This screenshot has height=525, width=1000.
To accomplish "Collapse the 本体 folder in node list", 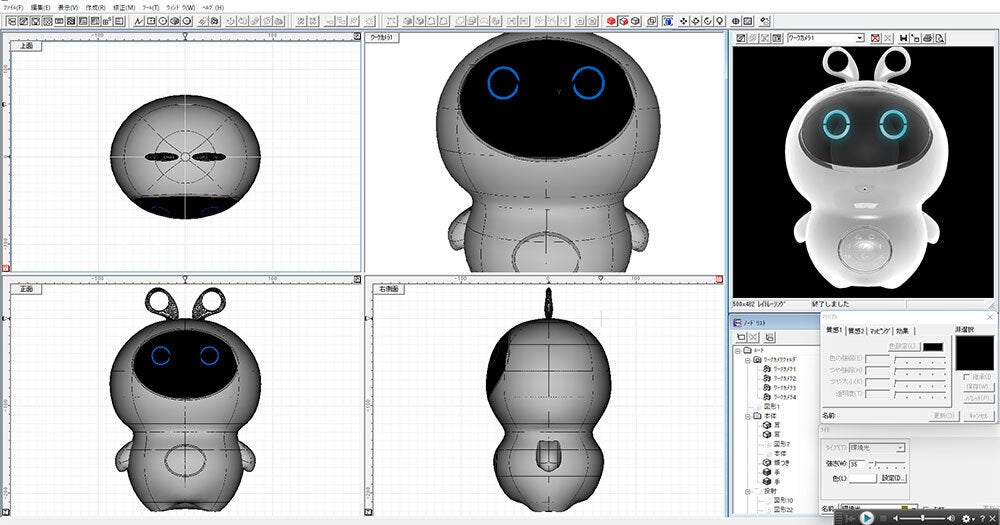I will [746, 415].
